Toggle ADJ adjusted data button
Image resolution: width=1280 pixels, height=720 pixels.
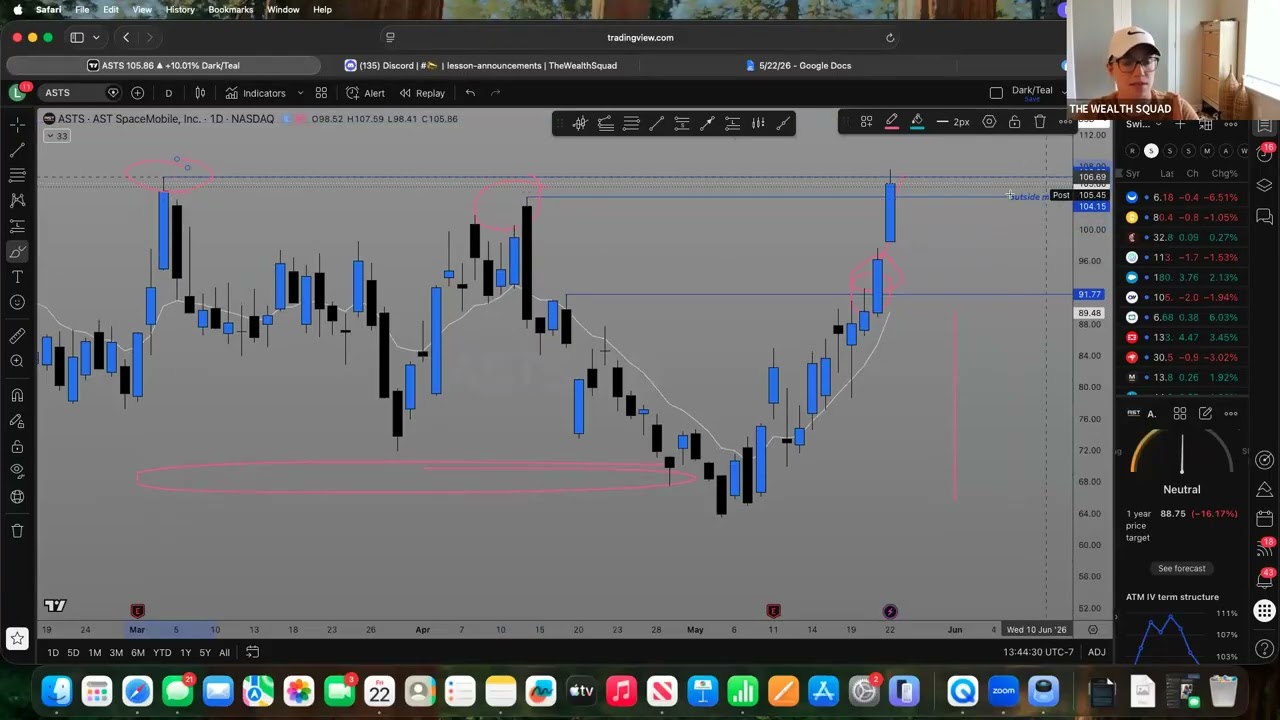(x=1097, y=653)
